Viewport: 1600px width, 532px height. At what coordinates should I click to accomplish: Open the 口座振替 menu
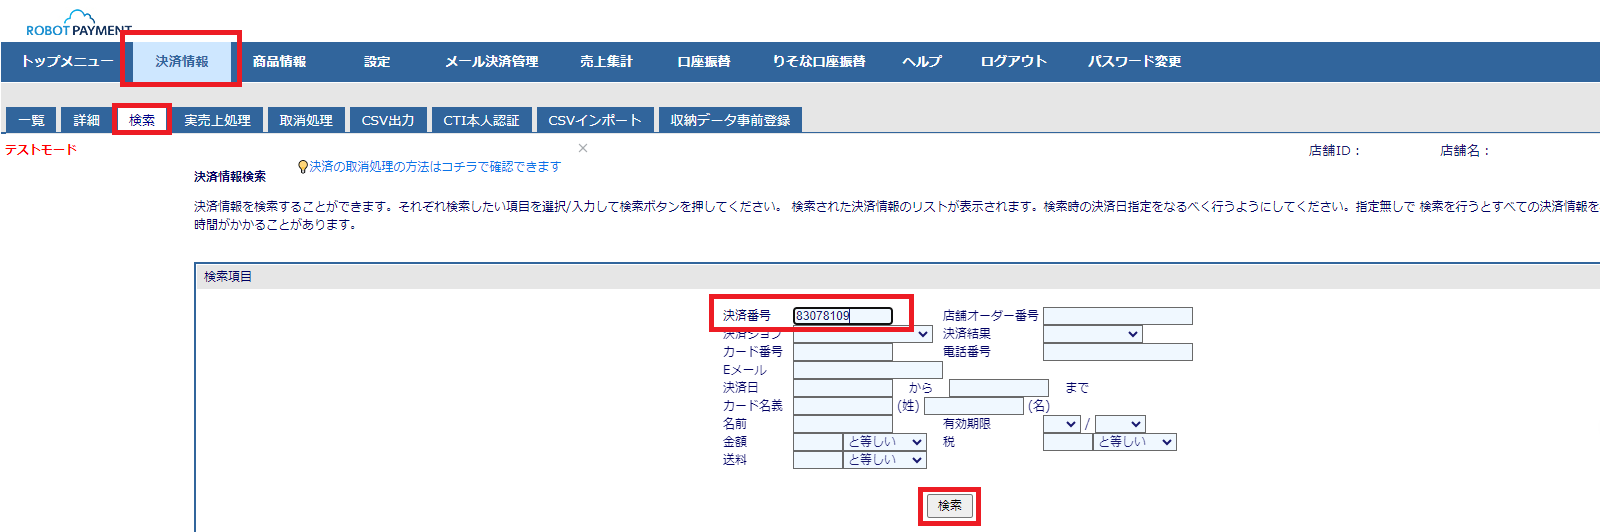click(x=704, y=61)
